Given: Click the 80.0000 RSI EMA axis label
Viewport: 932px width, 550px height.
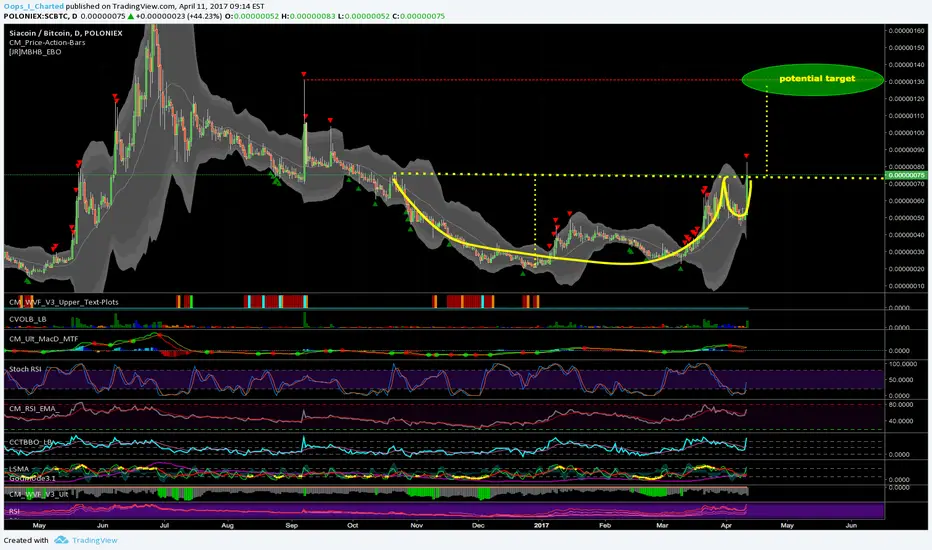Looking at the screenshot, I should click(x=900, y=405).
